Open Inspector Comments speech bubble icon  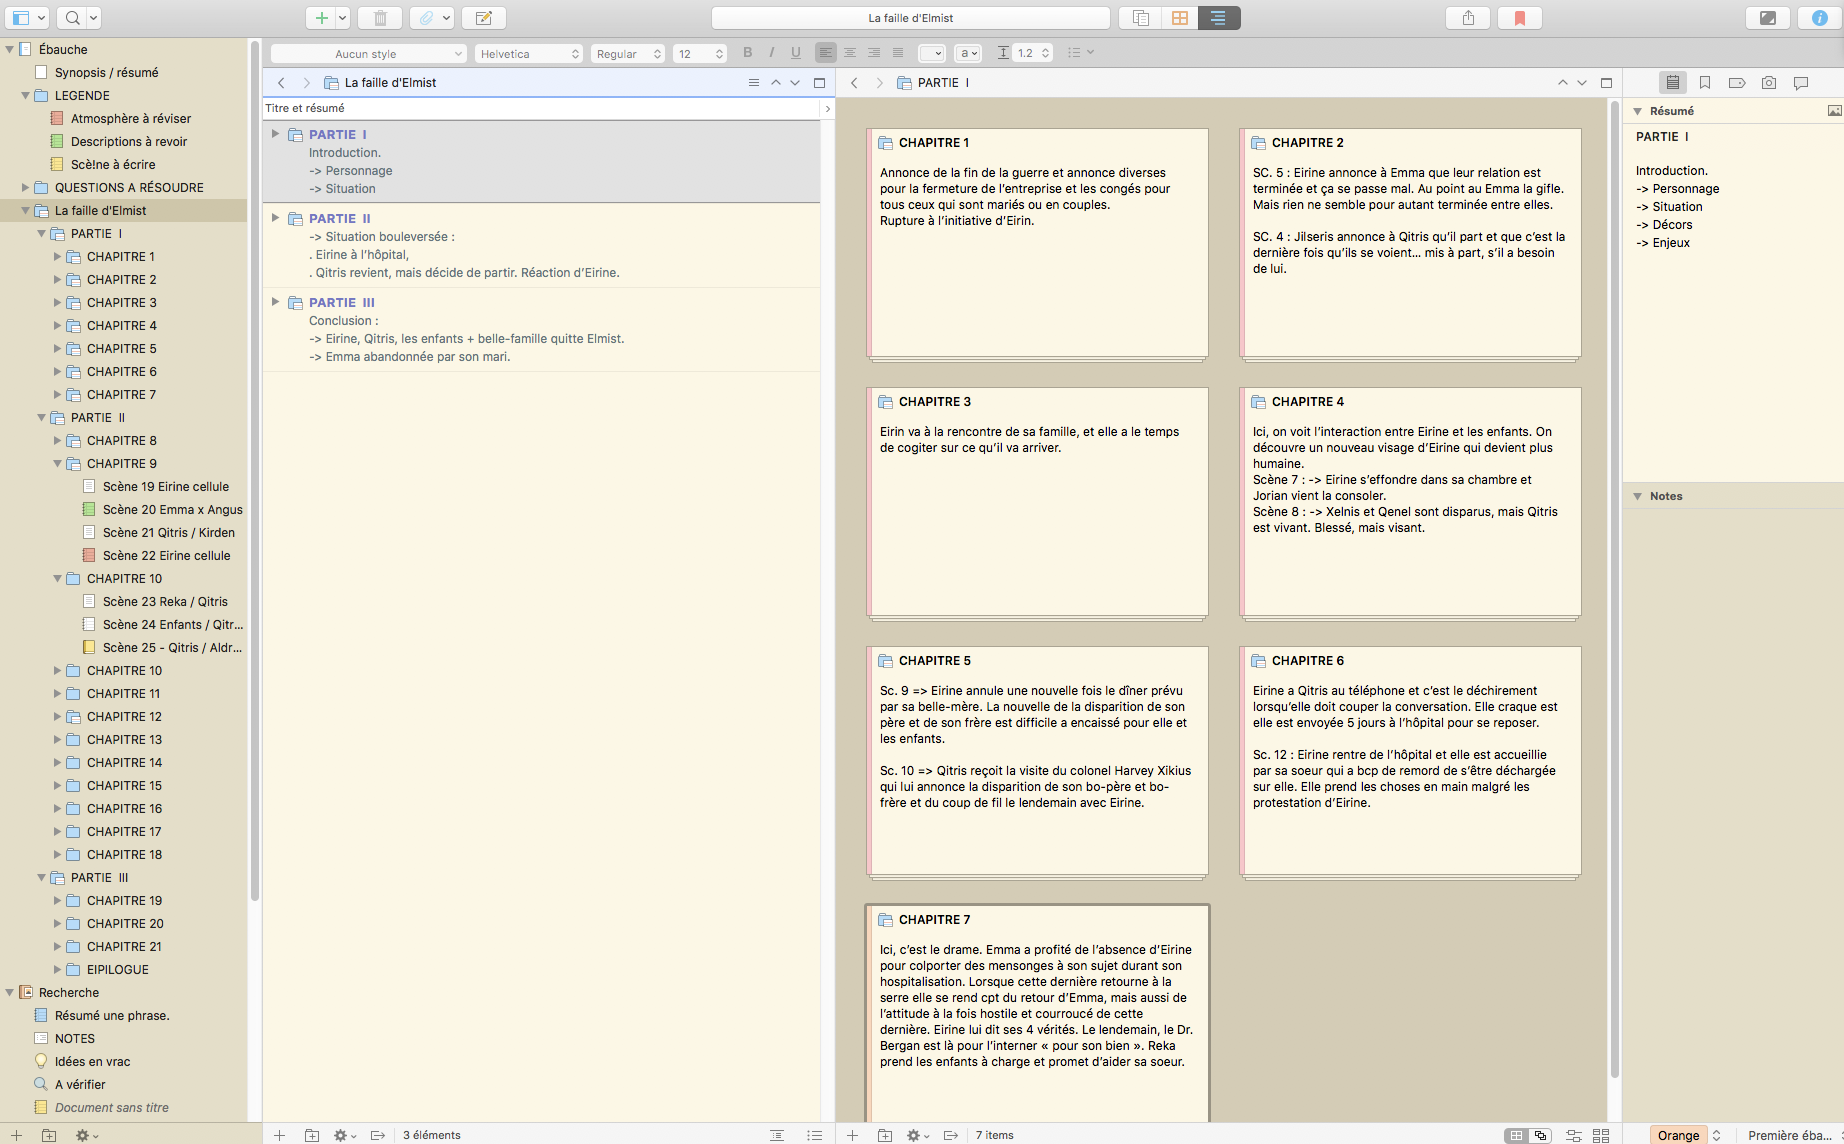click(1801, 83)
